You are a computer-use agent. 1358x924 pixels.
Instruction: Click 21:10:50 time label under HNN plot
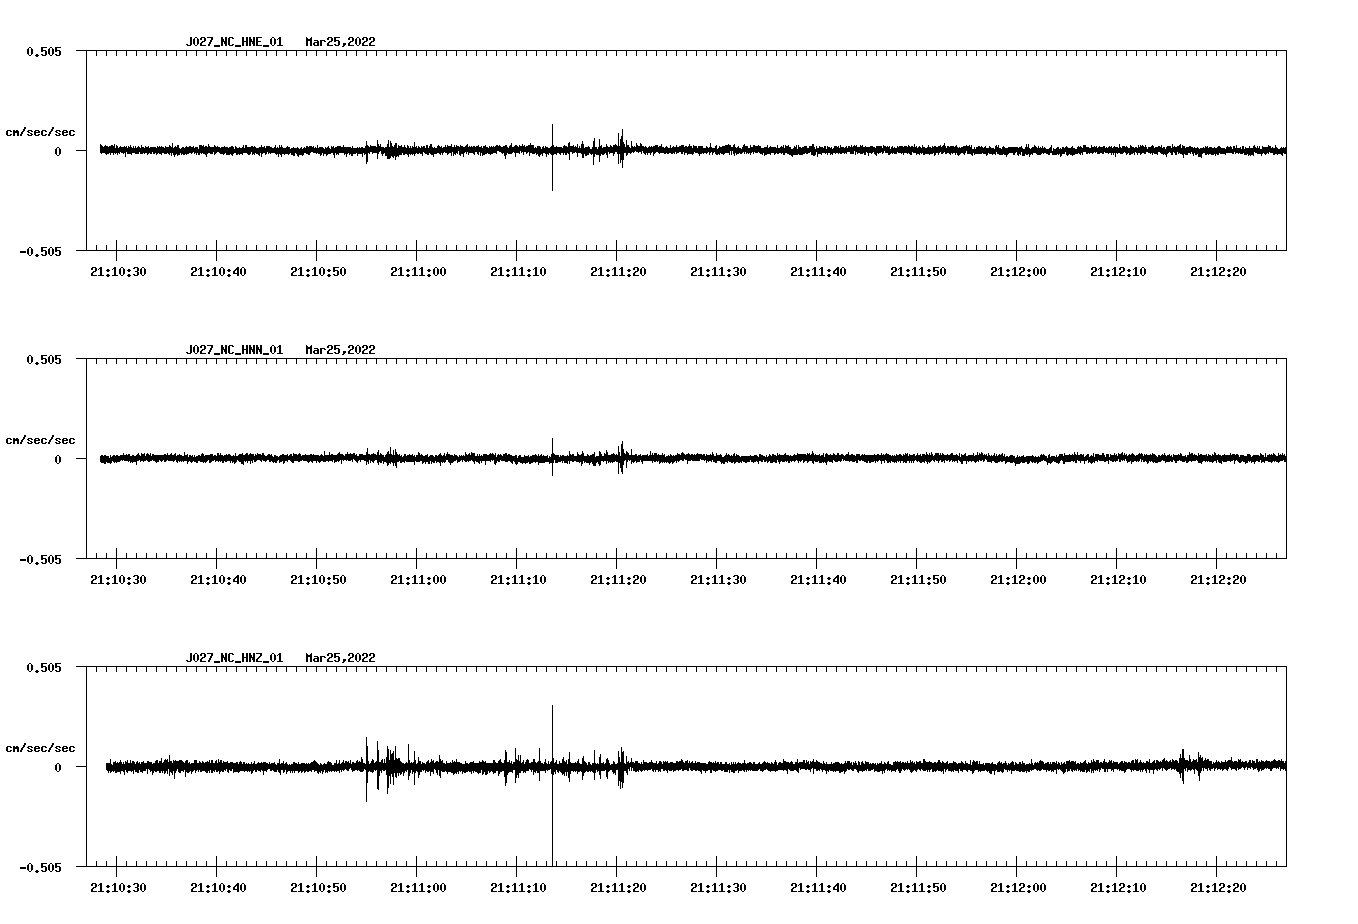(x=318, y=580)
